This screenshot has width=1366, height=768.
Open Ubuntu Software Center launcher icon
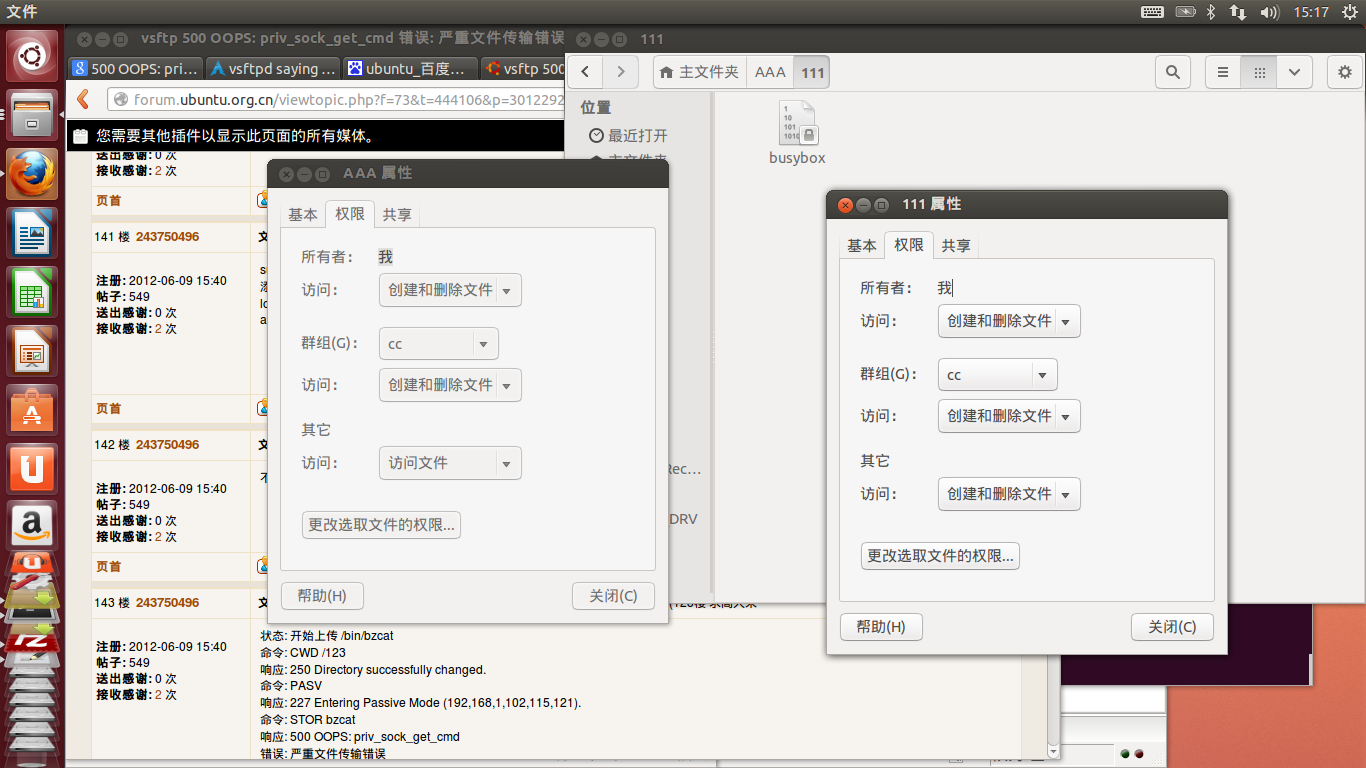pyautogui.click(x=33, y=410)
